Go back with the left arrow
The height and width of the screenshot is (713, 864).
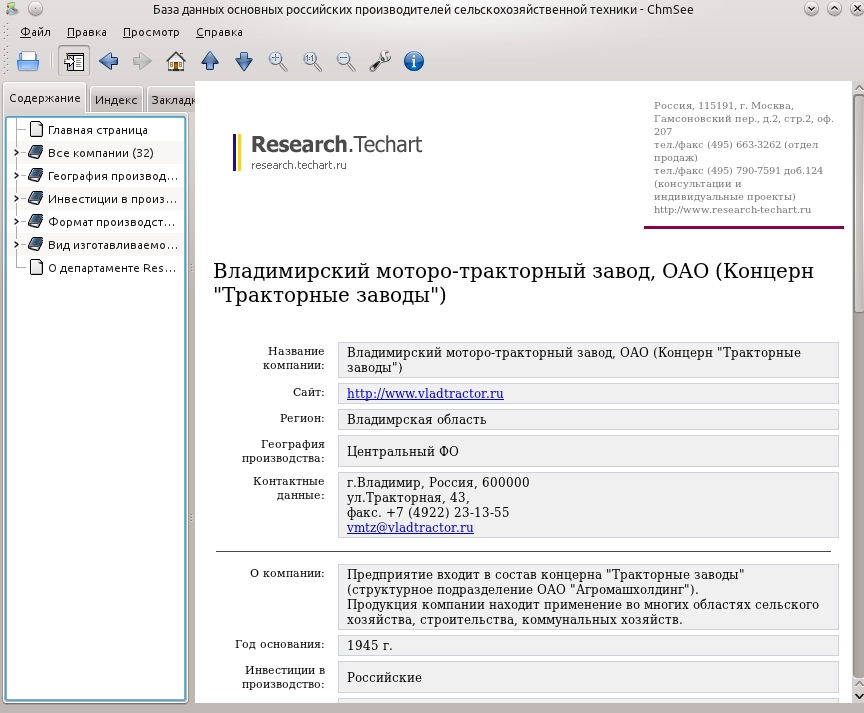tap(109, 61)
